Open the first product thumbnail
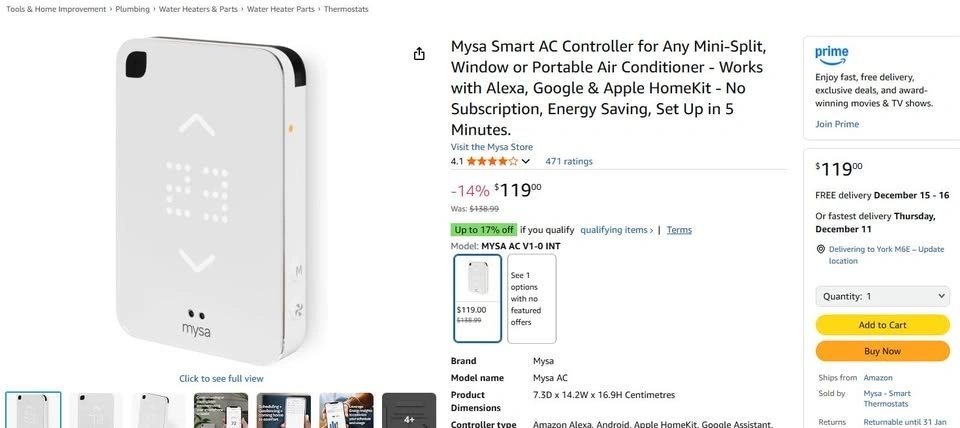 click(33, 410)
